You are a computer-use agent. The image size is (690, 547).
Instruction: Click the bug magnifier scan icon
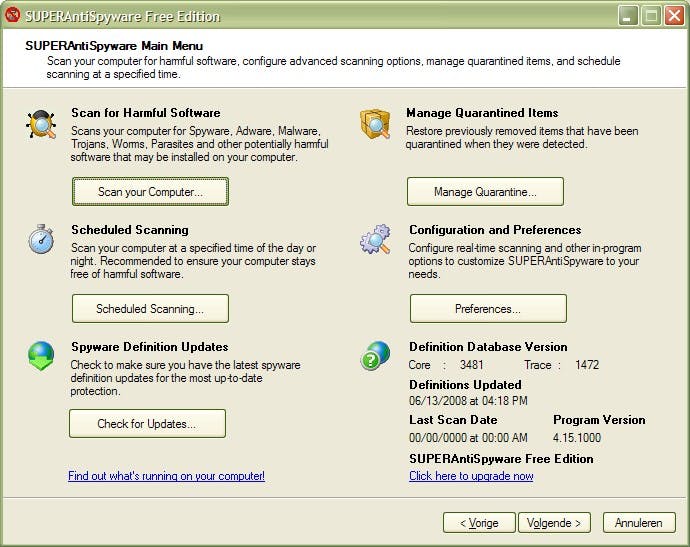[x=41, y=125]
